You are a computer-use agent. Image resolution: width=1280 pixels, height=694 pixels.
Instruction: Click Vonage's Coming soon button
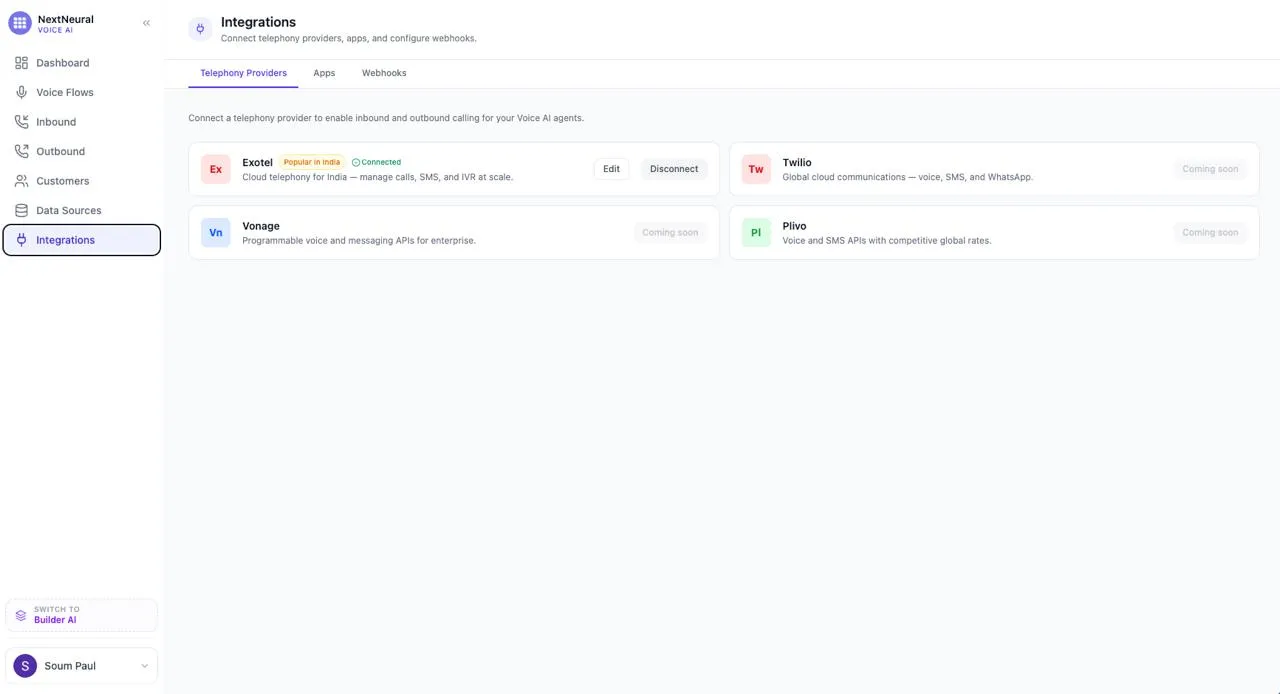(x=670, y=232)
